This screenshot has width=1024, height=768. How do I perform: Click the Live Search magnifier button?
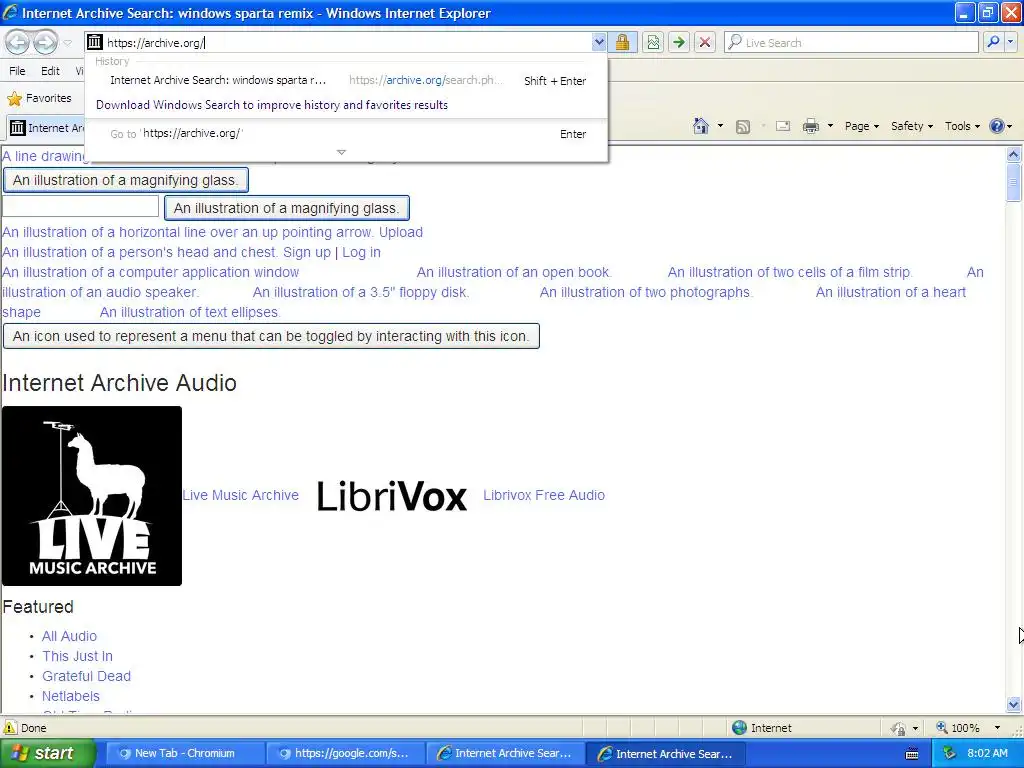pyautogui.click(x=993, y=42)
